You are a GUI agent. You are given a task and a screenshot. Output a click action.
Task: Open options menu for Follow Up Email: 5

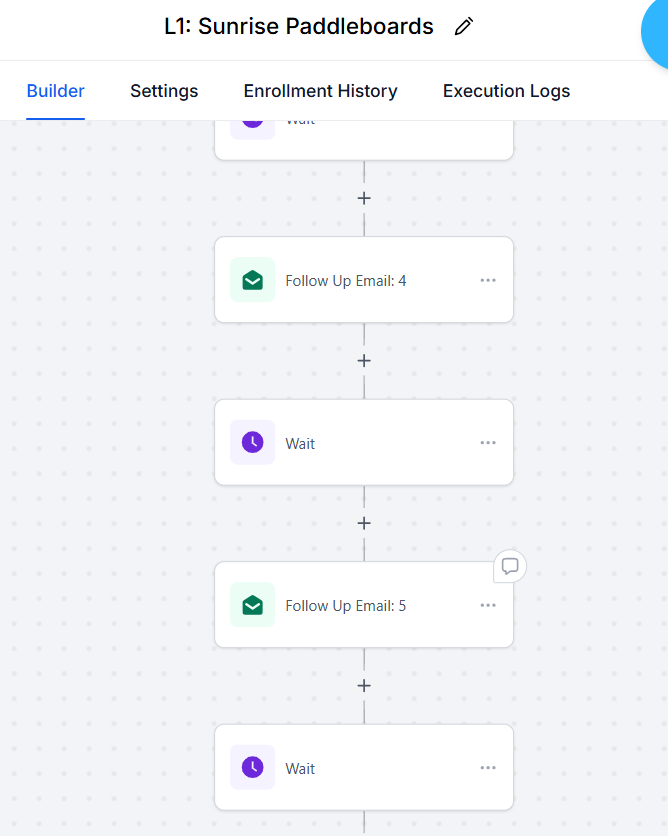(488, 605)
